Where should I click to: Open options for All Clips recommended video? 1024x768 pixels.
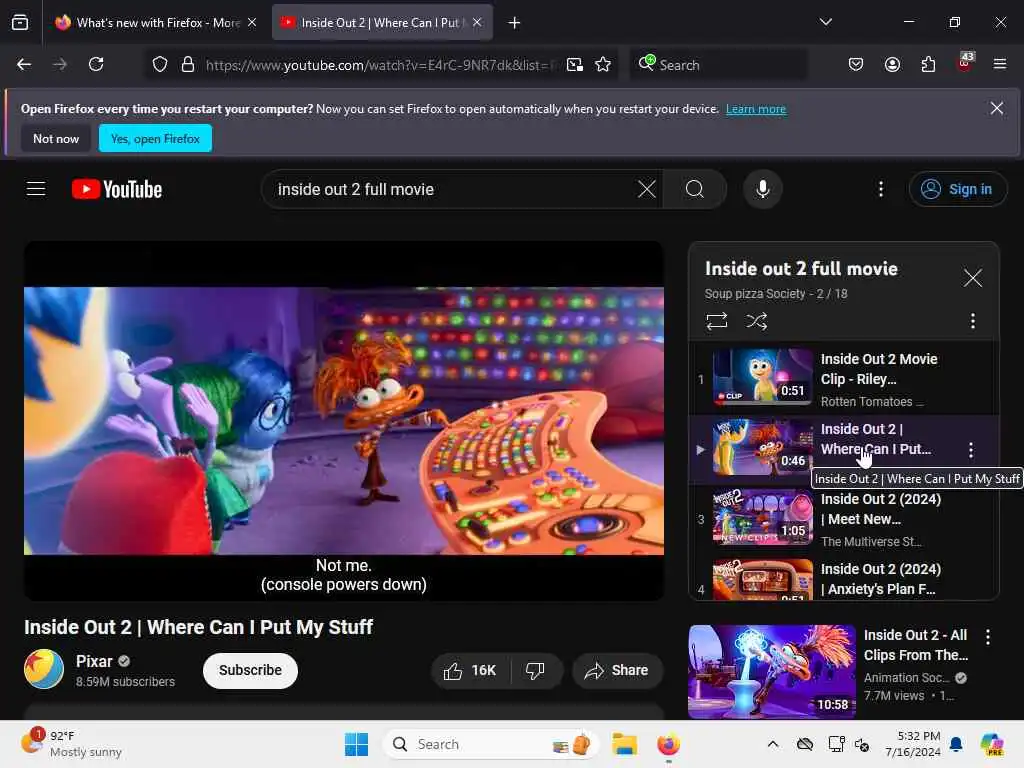(987, 637)
